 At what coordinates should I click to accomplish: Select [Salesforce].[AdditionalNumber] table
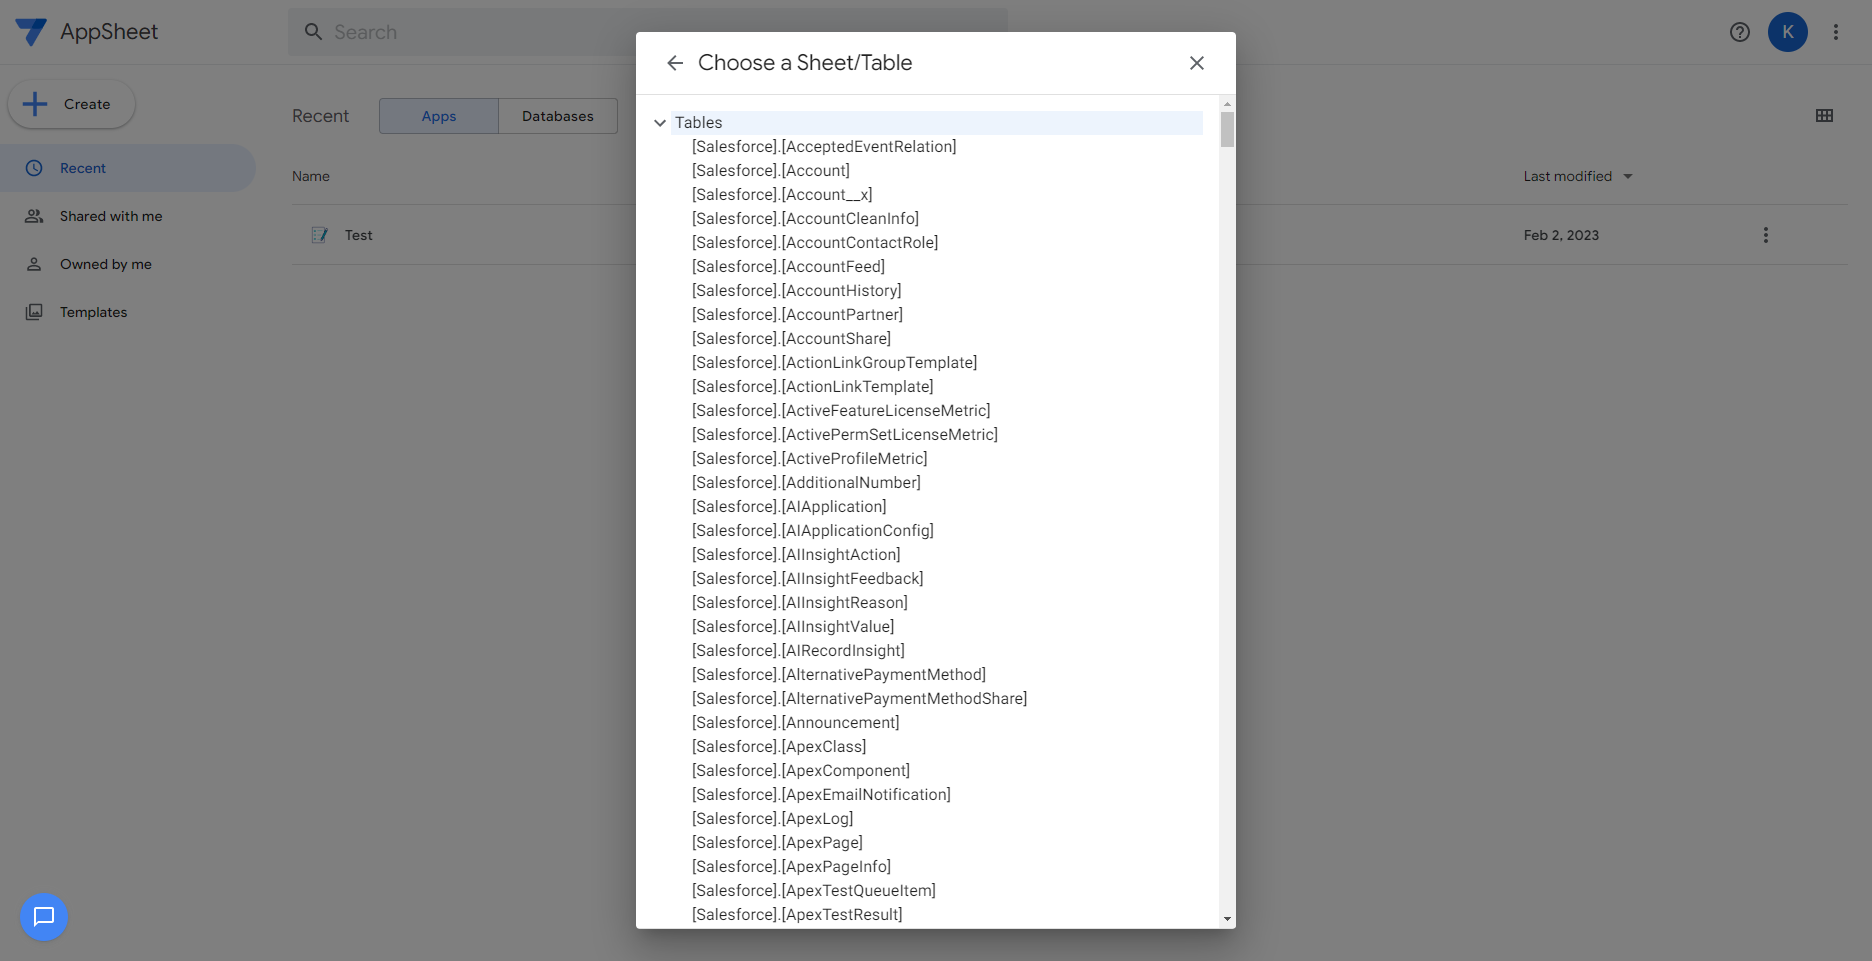tap(806, 483)
